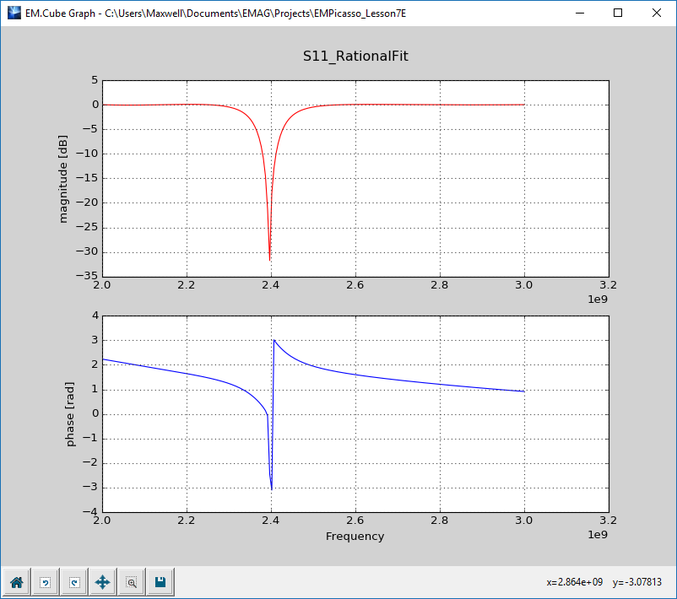The height and width of the screenshot is (599, 677).
Task: Click the blue phase curve's lowest point
Action: click(x=272, y=488)
